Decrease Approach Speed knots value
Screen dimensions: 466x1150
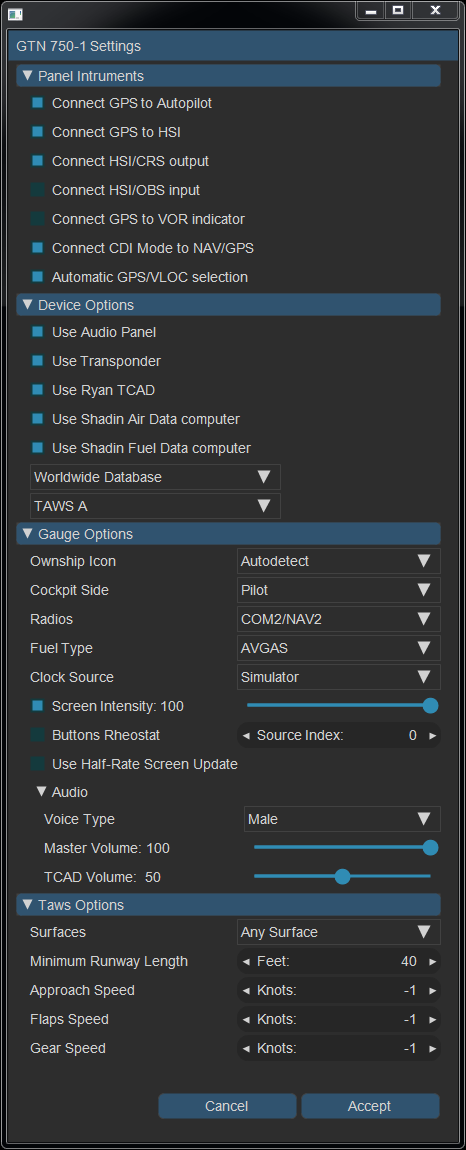(246, 991)
